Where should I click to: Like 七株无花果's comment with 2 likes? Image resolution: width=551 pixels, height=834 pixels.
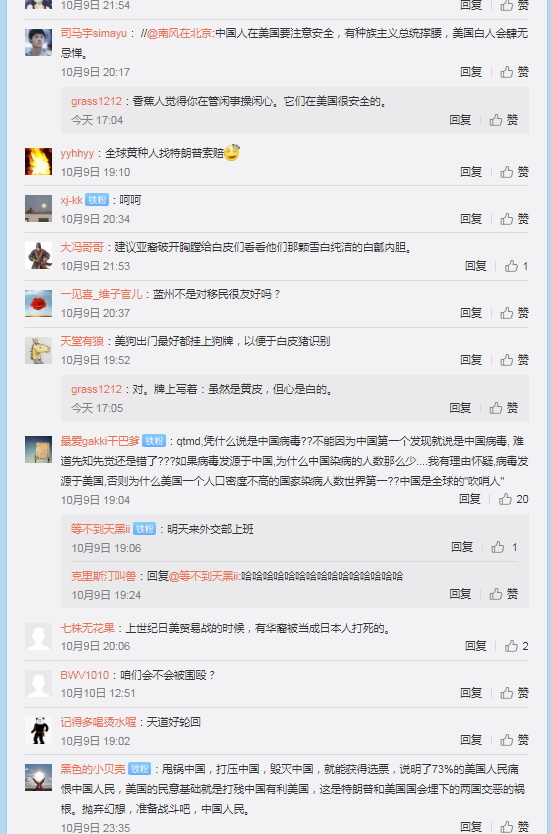[516, 646]
